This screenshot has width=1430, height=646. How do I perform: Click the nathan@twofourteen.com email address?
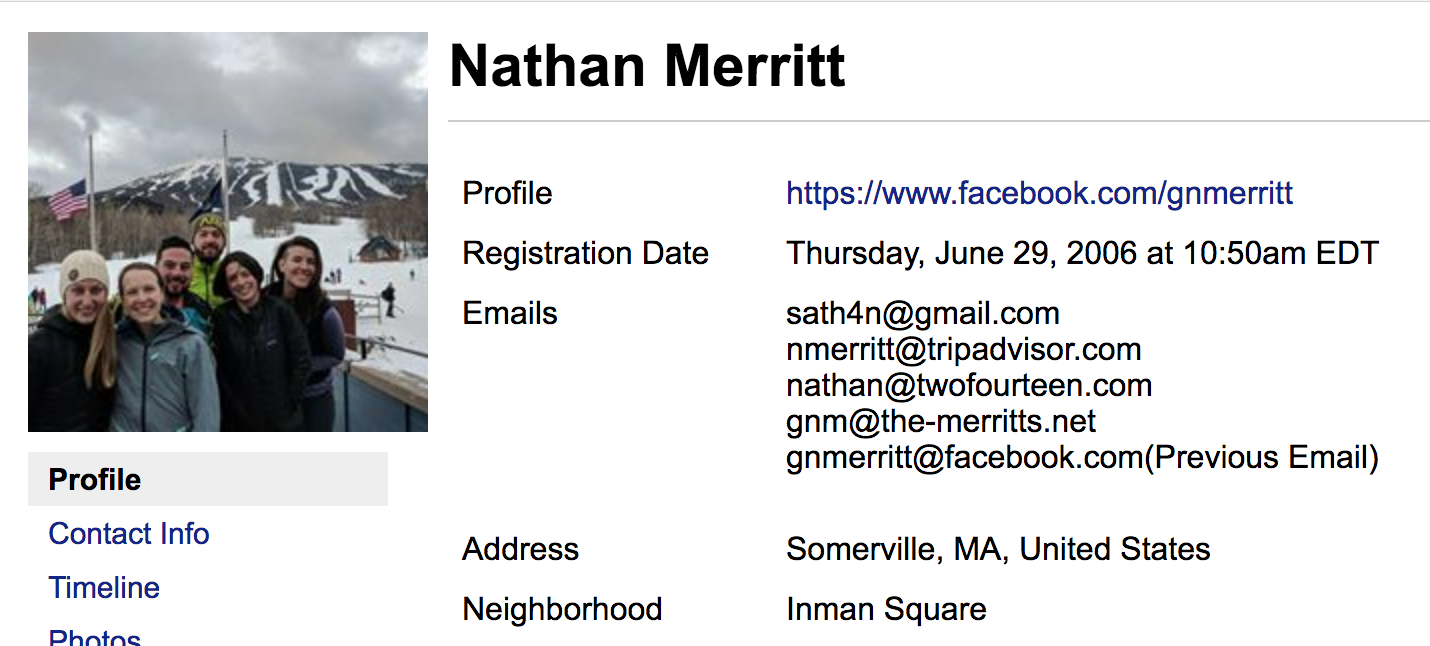click(969, 385)
